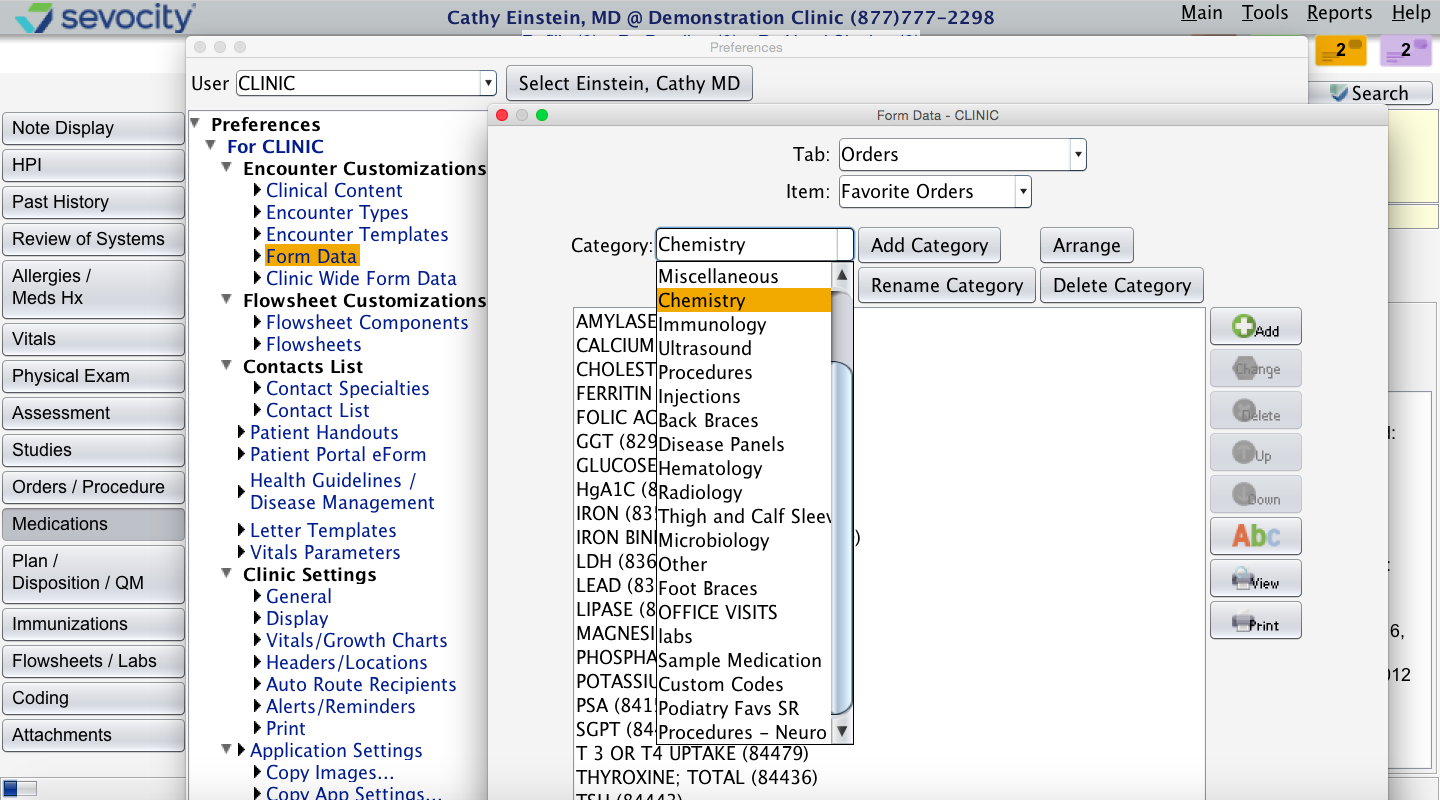Click the category list scroll down arrow
Viewport: 1440px width, 800px height.
[842, 732]
